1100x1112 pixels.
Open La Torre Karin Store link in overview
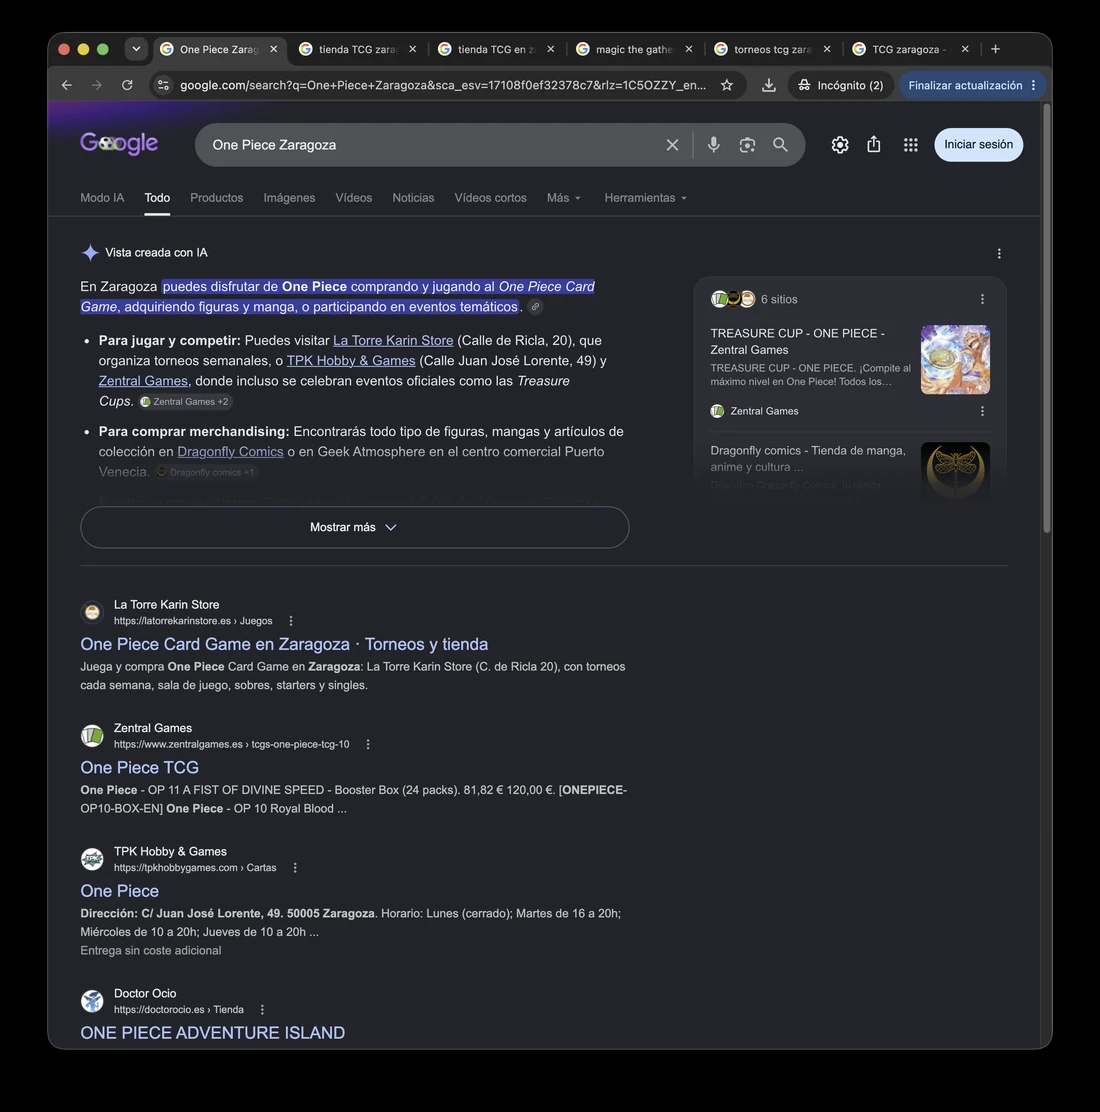[393, 340]
